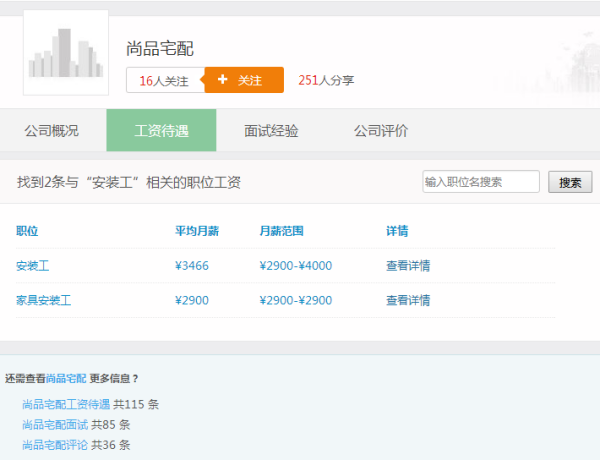Click 查看详情 for 家具安装工 row

(408, 300)
